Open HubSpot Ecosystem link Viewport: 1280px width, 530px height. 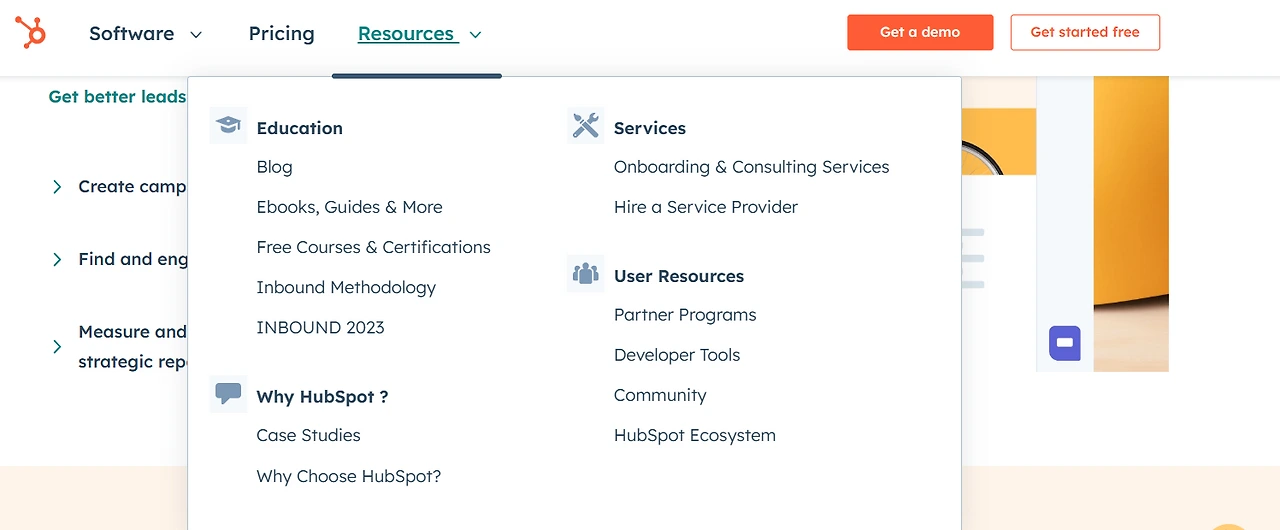[695, 435]
